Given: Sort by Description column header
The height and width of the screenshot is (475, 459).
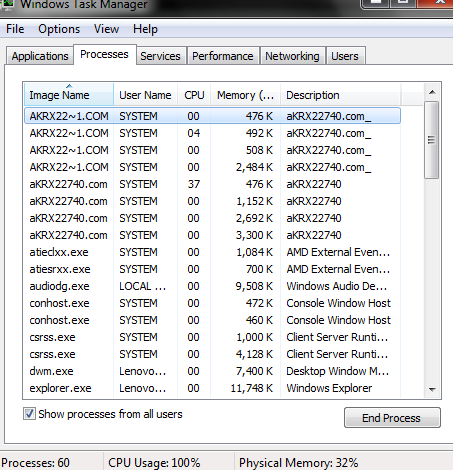Looking at the screenshot, I should click(340, 95).
